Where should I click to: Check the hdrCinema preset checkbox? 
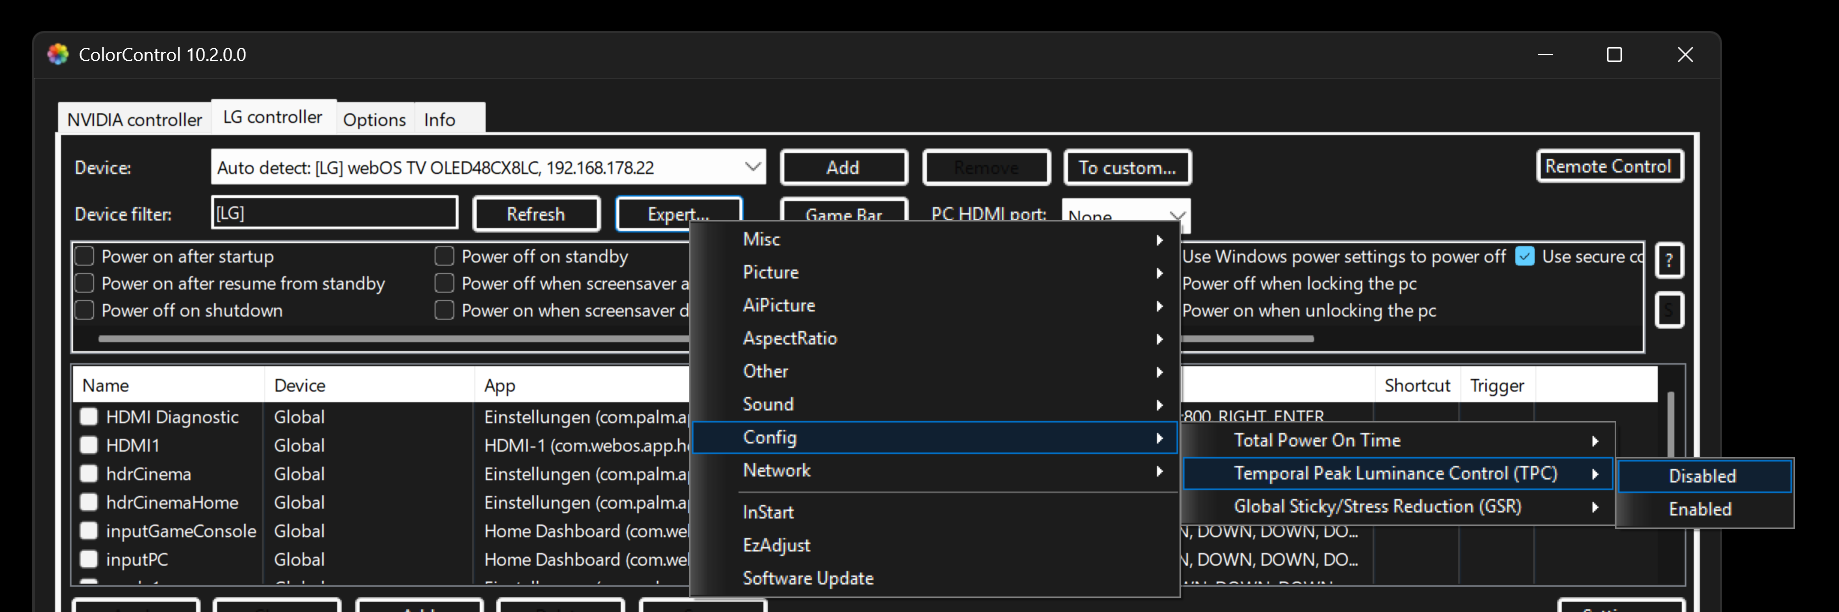(x=89, y=473)
